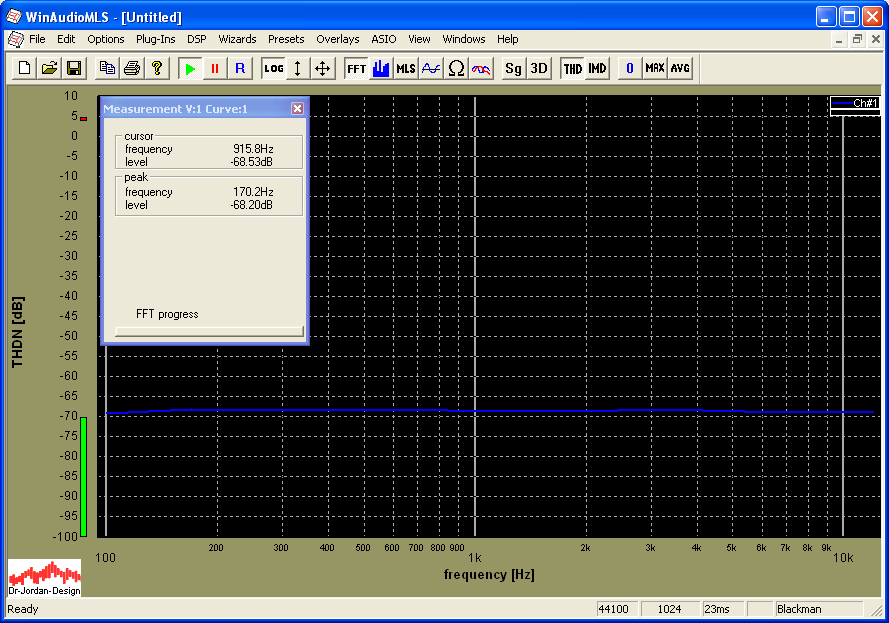Start measurement with the green play button
This screenshot has height=623, width=889.
pos(190,68)
